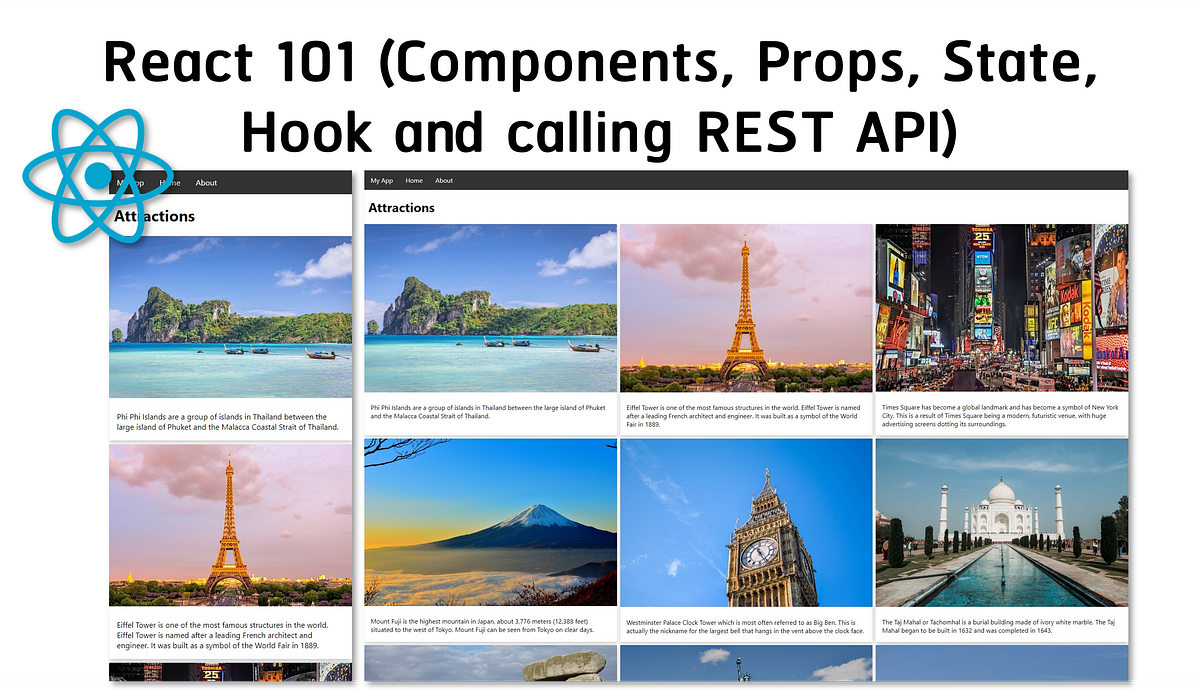
Task: Select the Big Ben clock tower thumbnail
Action: [747, 522]
